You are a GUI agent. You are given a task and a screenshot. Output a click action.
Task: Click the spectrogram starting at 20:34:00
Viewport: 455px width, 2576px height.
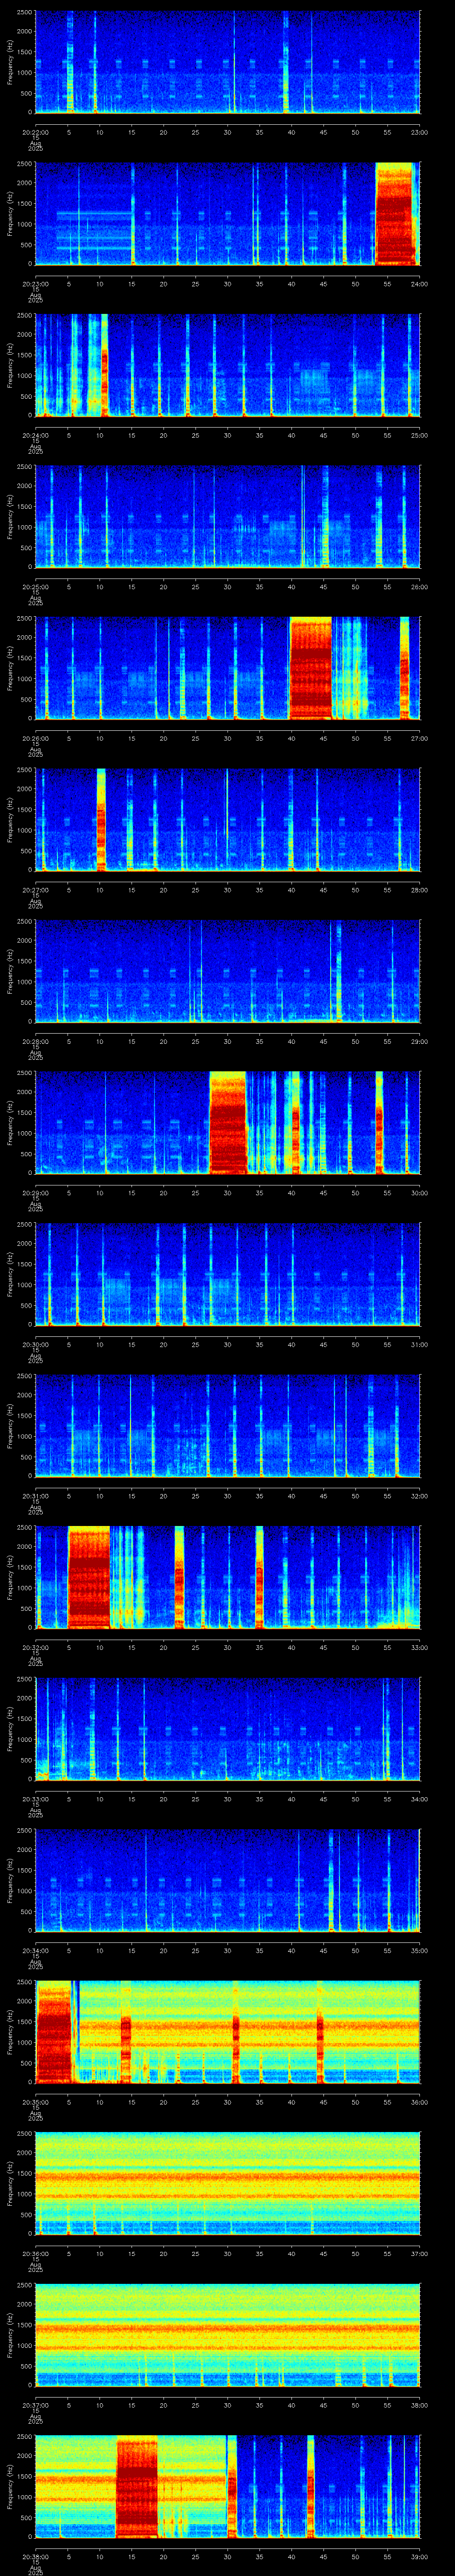pos(227,1880)
